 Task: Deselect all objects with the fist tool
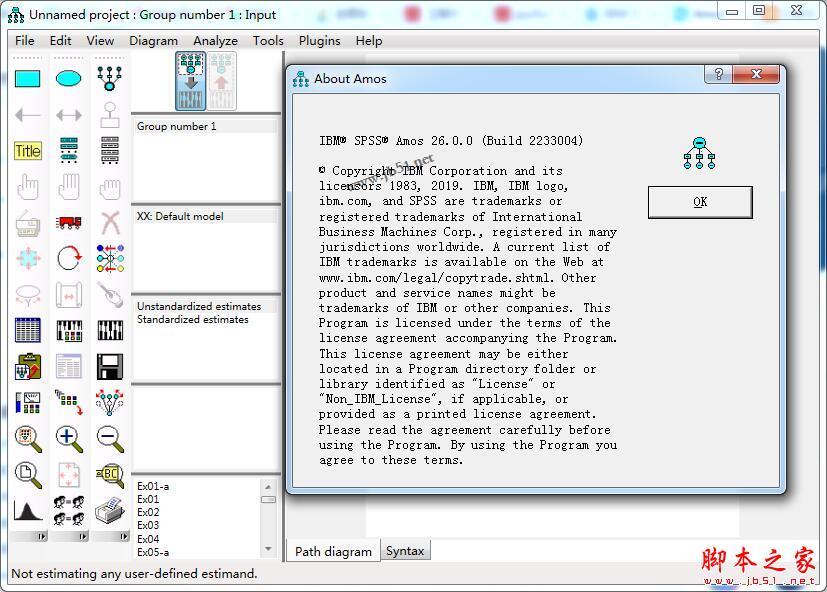[110, 188]
